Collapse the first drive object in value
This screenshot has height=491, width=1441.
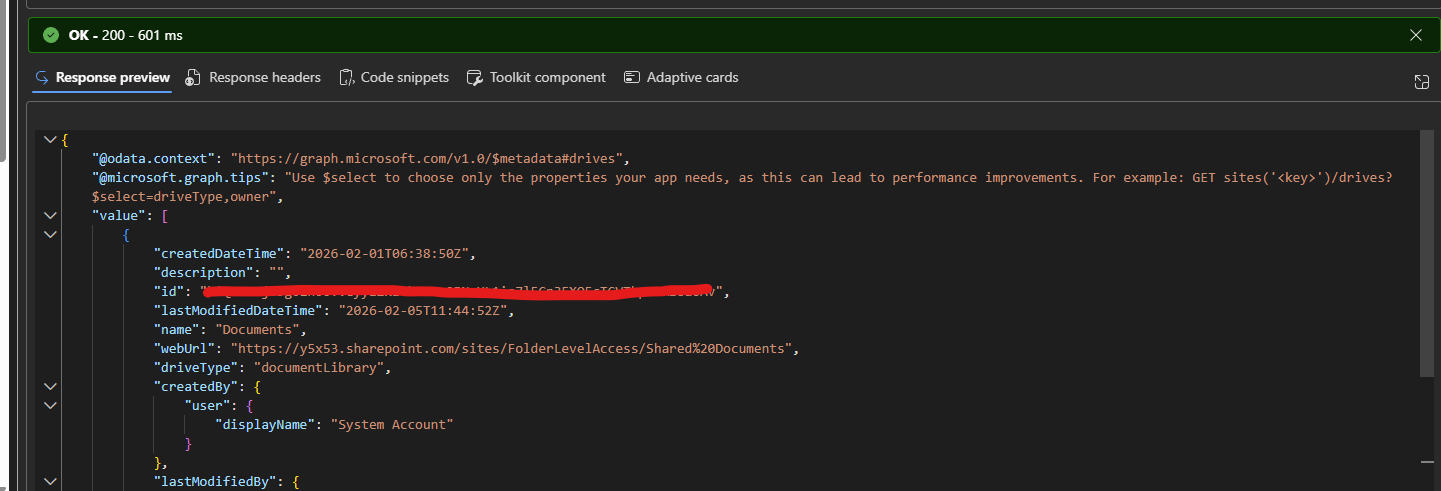(50, 234)
